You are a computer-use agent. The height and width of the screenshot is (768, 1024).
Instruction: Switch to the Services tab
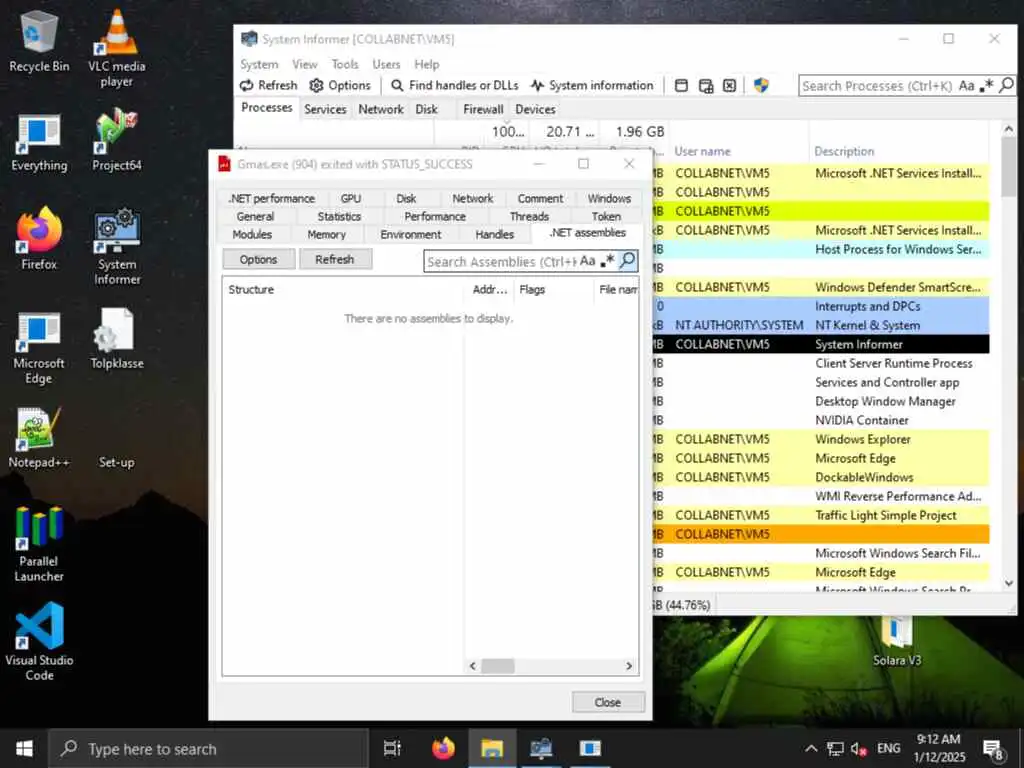tap(325, 109)
